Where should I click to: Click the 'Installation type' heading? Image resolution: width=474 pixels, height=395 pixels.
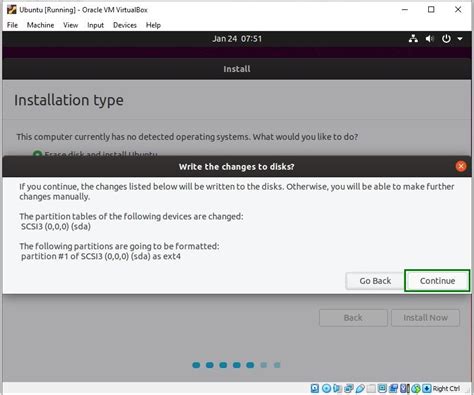69,100
